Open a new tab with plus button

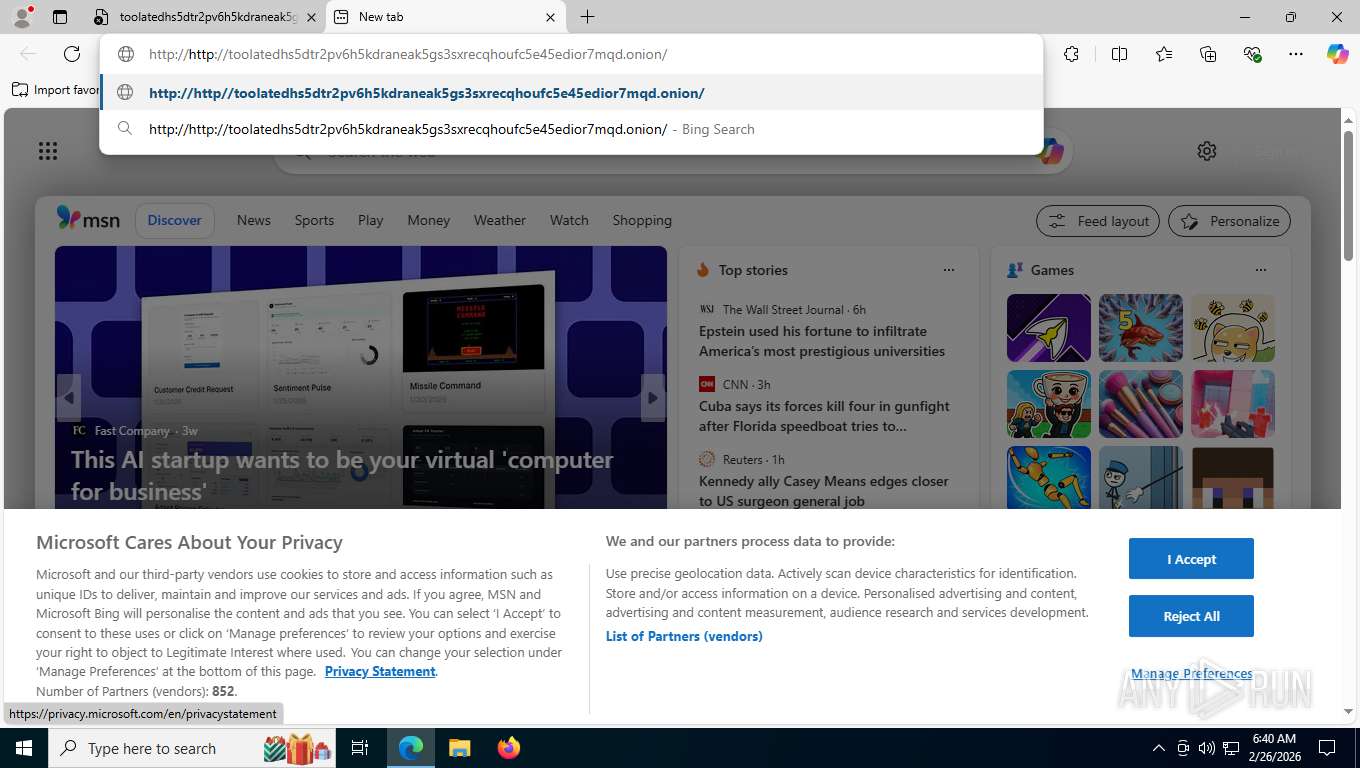click(587, 17)
